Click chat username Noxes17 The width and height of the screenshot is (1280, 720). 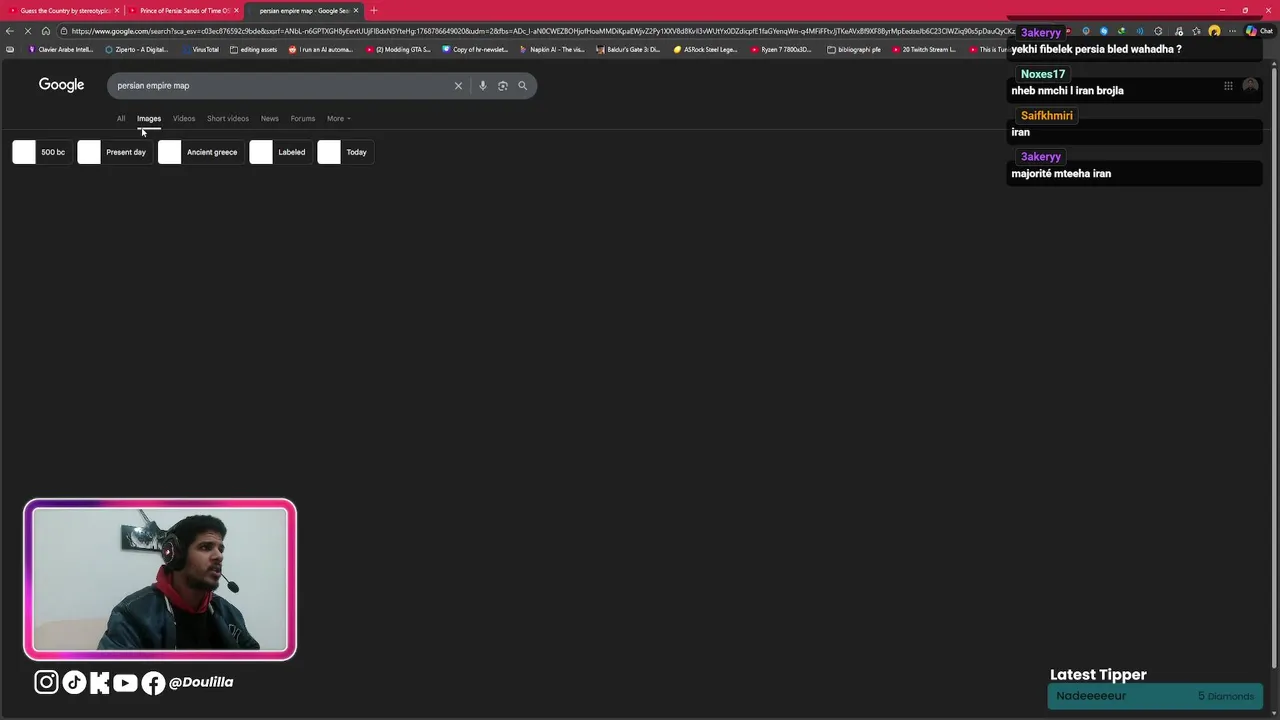[x=1043, y=74]
